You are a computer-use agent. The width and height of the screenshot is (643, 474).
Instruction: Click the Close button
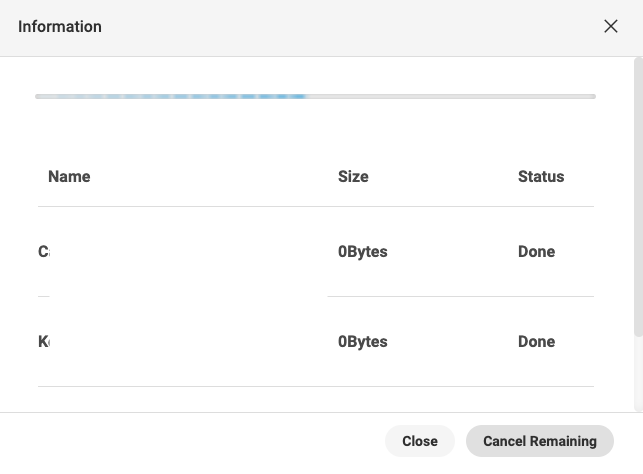(x=420, y=441)
